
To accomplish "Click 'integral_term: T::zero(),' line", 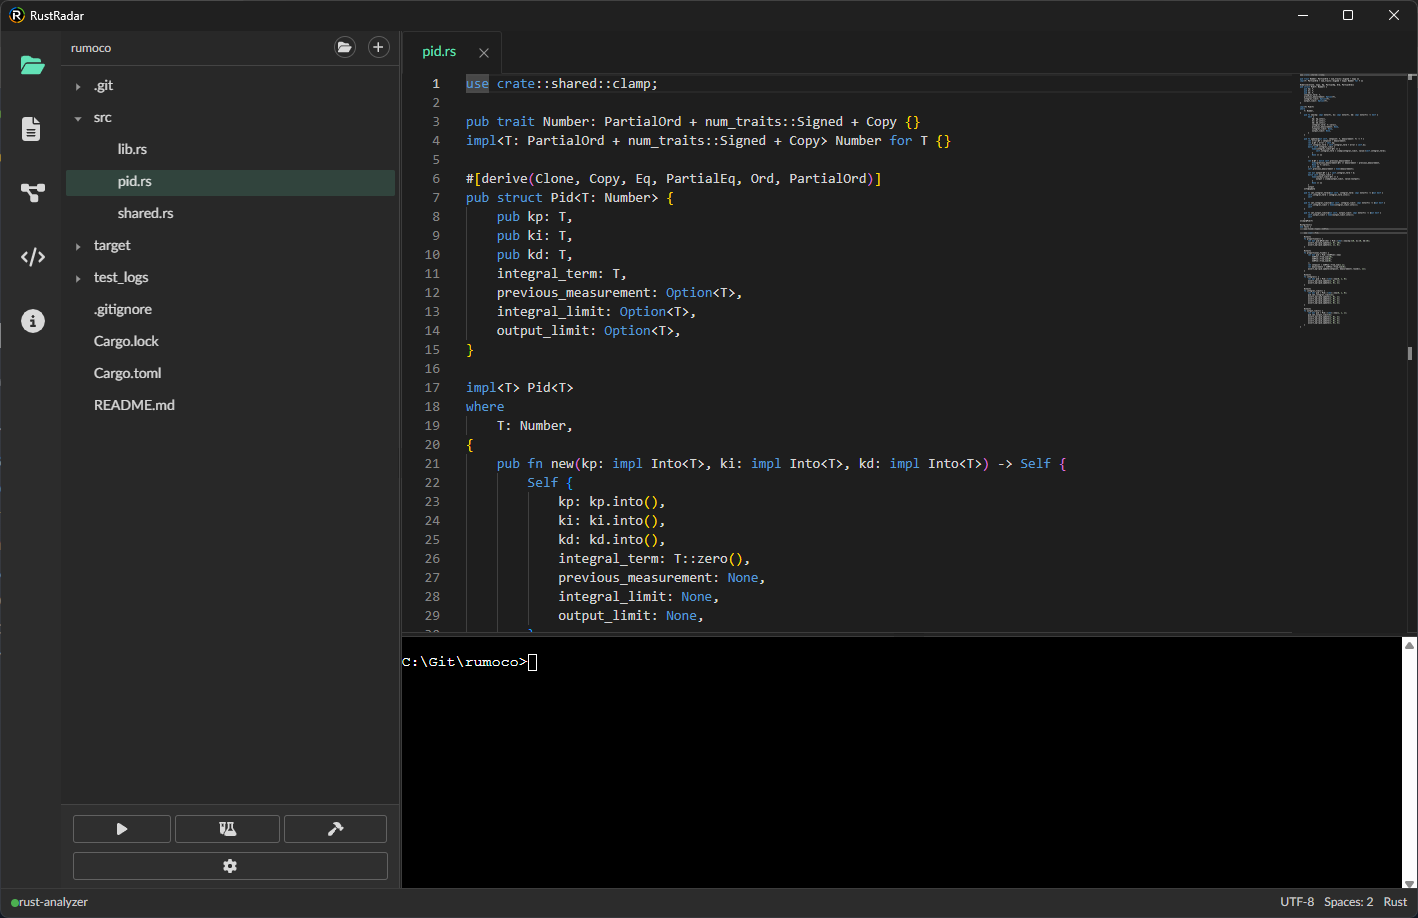I will click(654, 559).
